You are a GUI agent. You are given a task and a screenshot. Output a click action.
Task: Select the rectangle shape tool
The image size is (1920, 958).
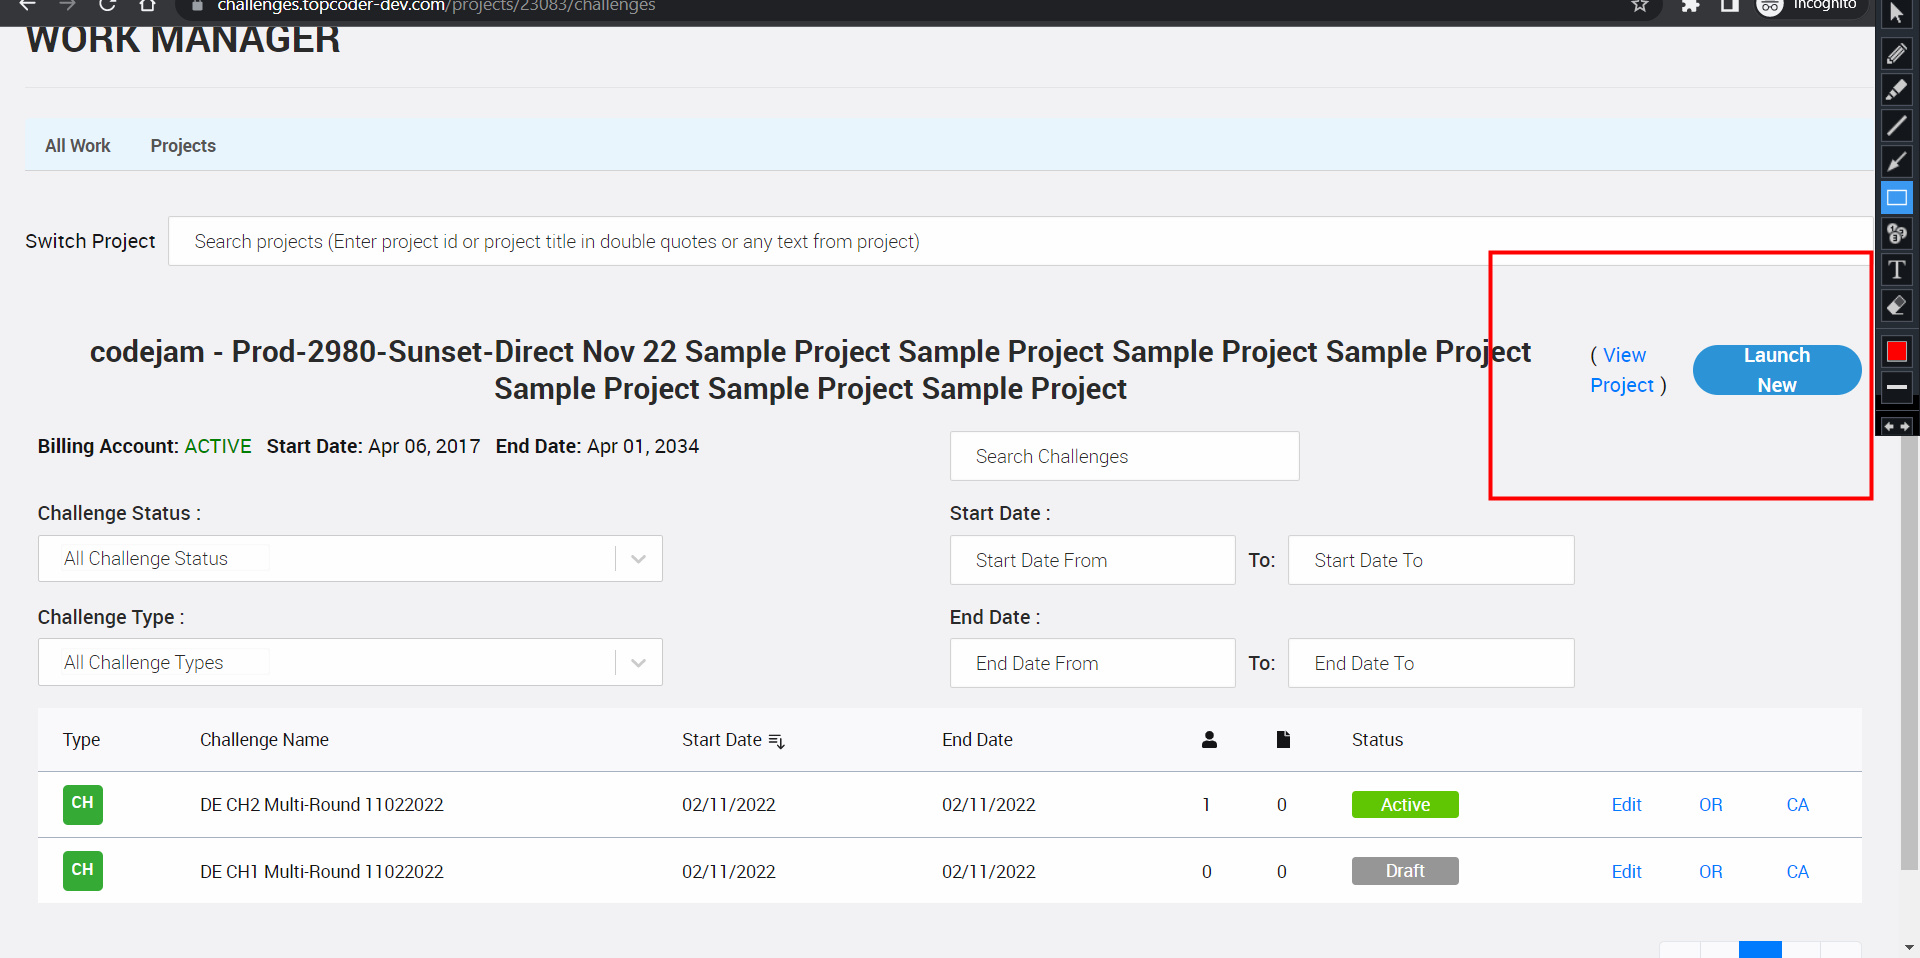click(1897, 197)
